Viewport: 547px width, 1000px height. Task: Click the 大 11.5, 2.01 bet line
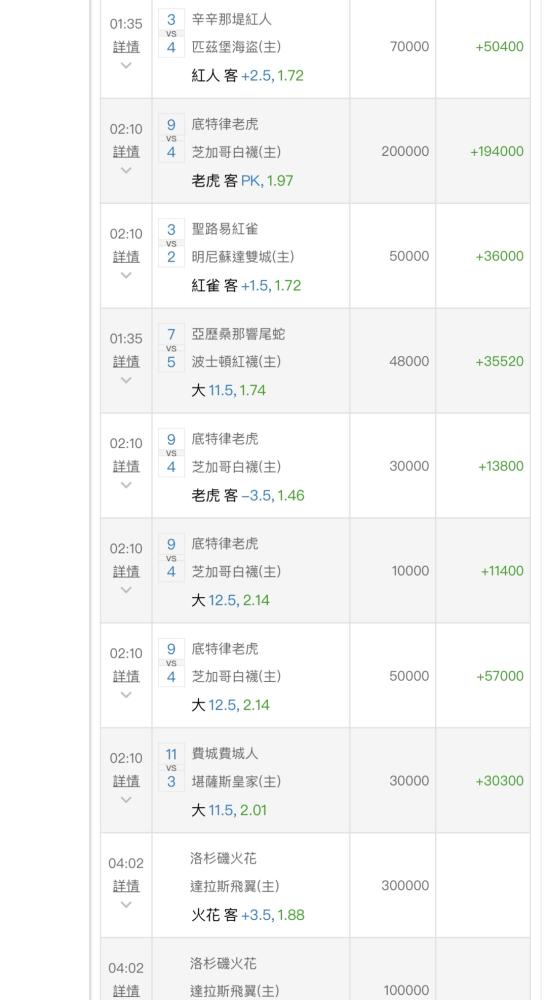[230, 810]
